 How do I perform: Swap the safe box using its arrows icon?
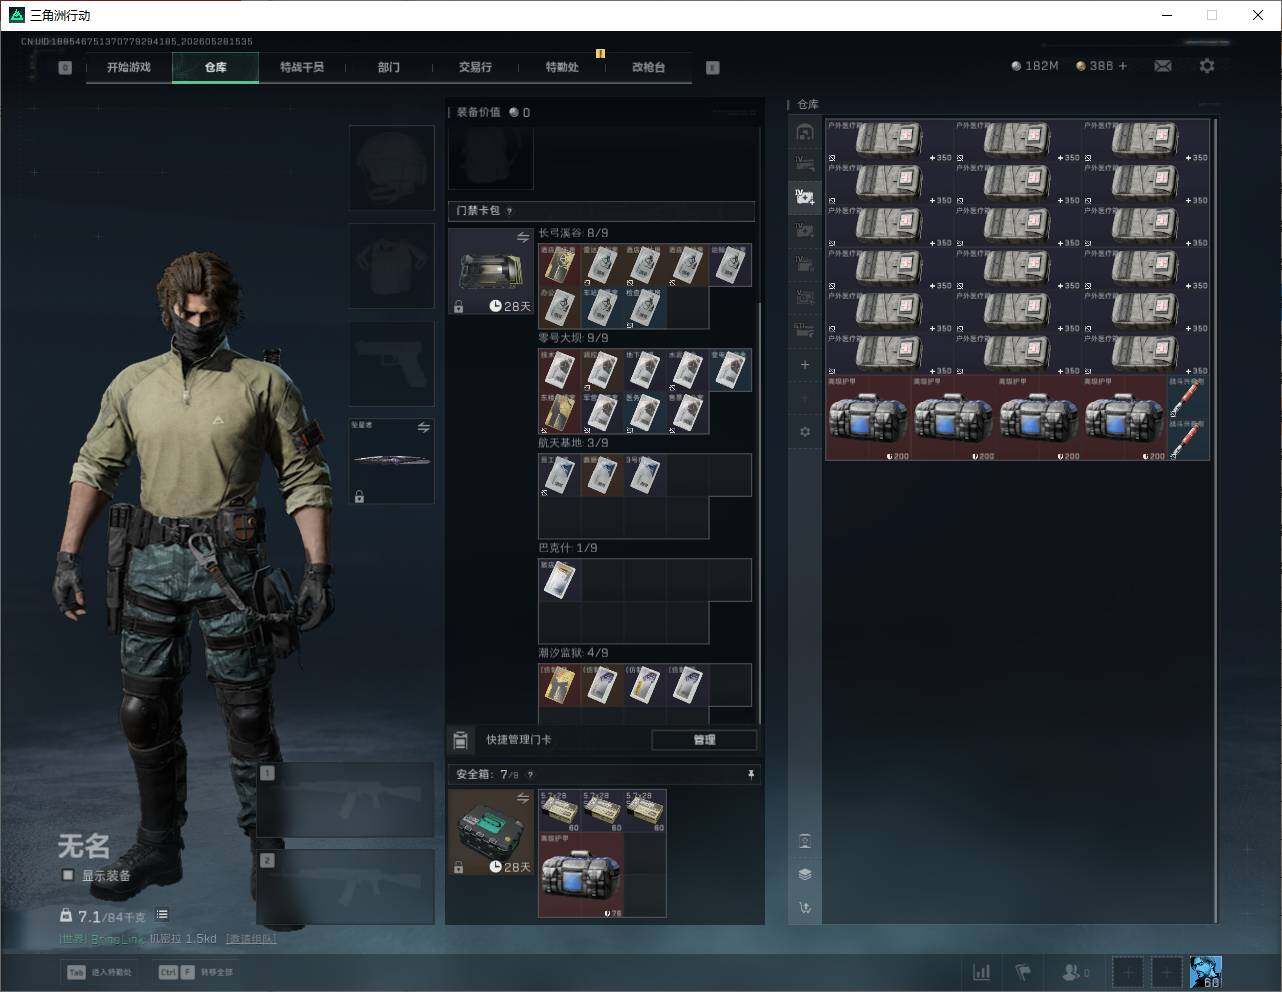click(523, 797)
